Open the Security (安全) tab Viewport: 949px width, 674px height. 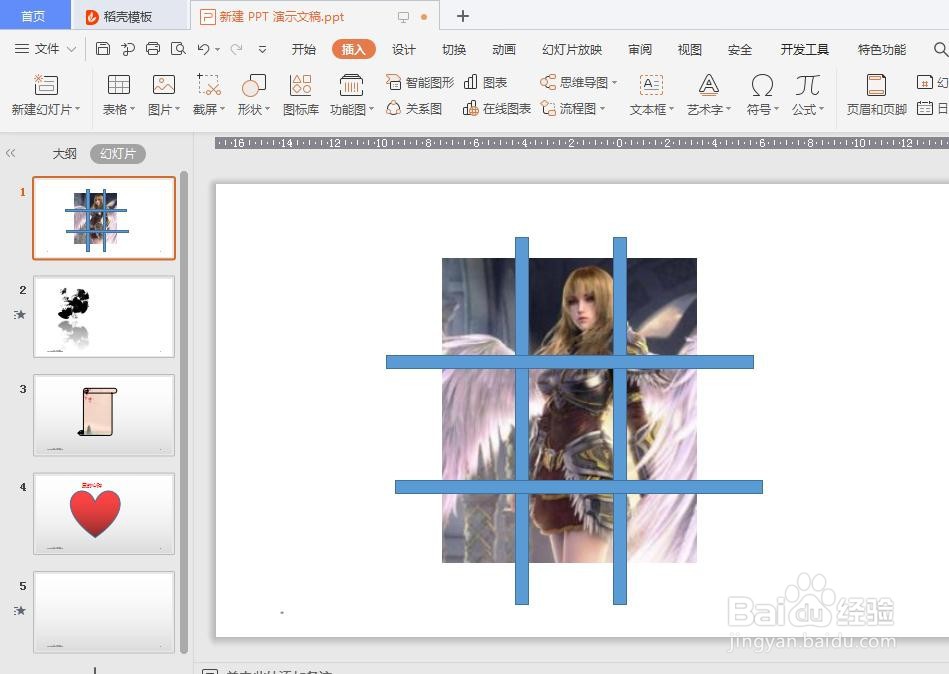(740, 50)
